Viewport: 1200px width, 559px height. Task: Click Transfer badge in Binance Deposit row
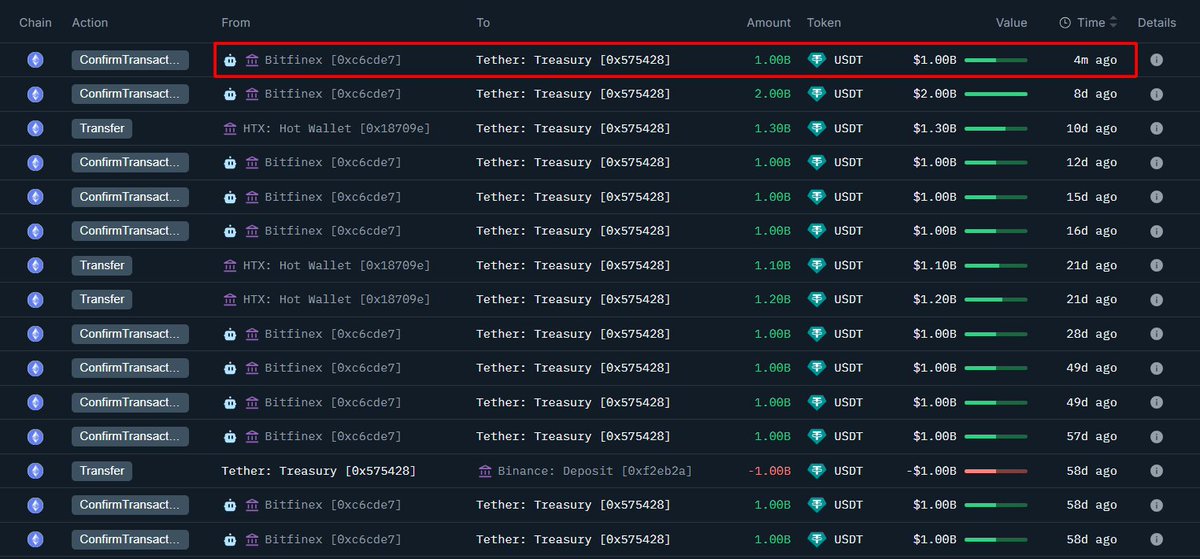102,470
